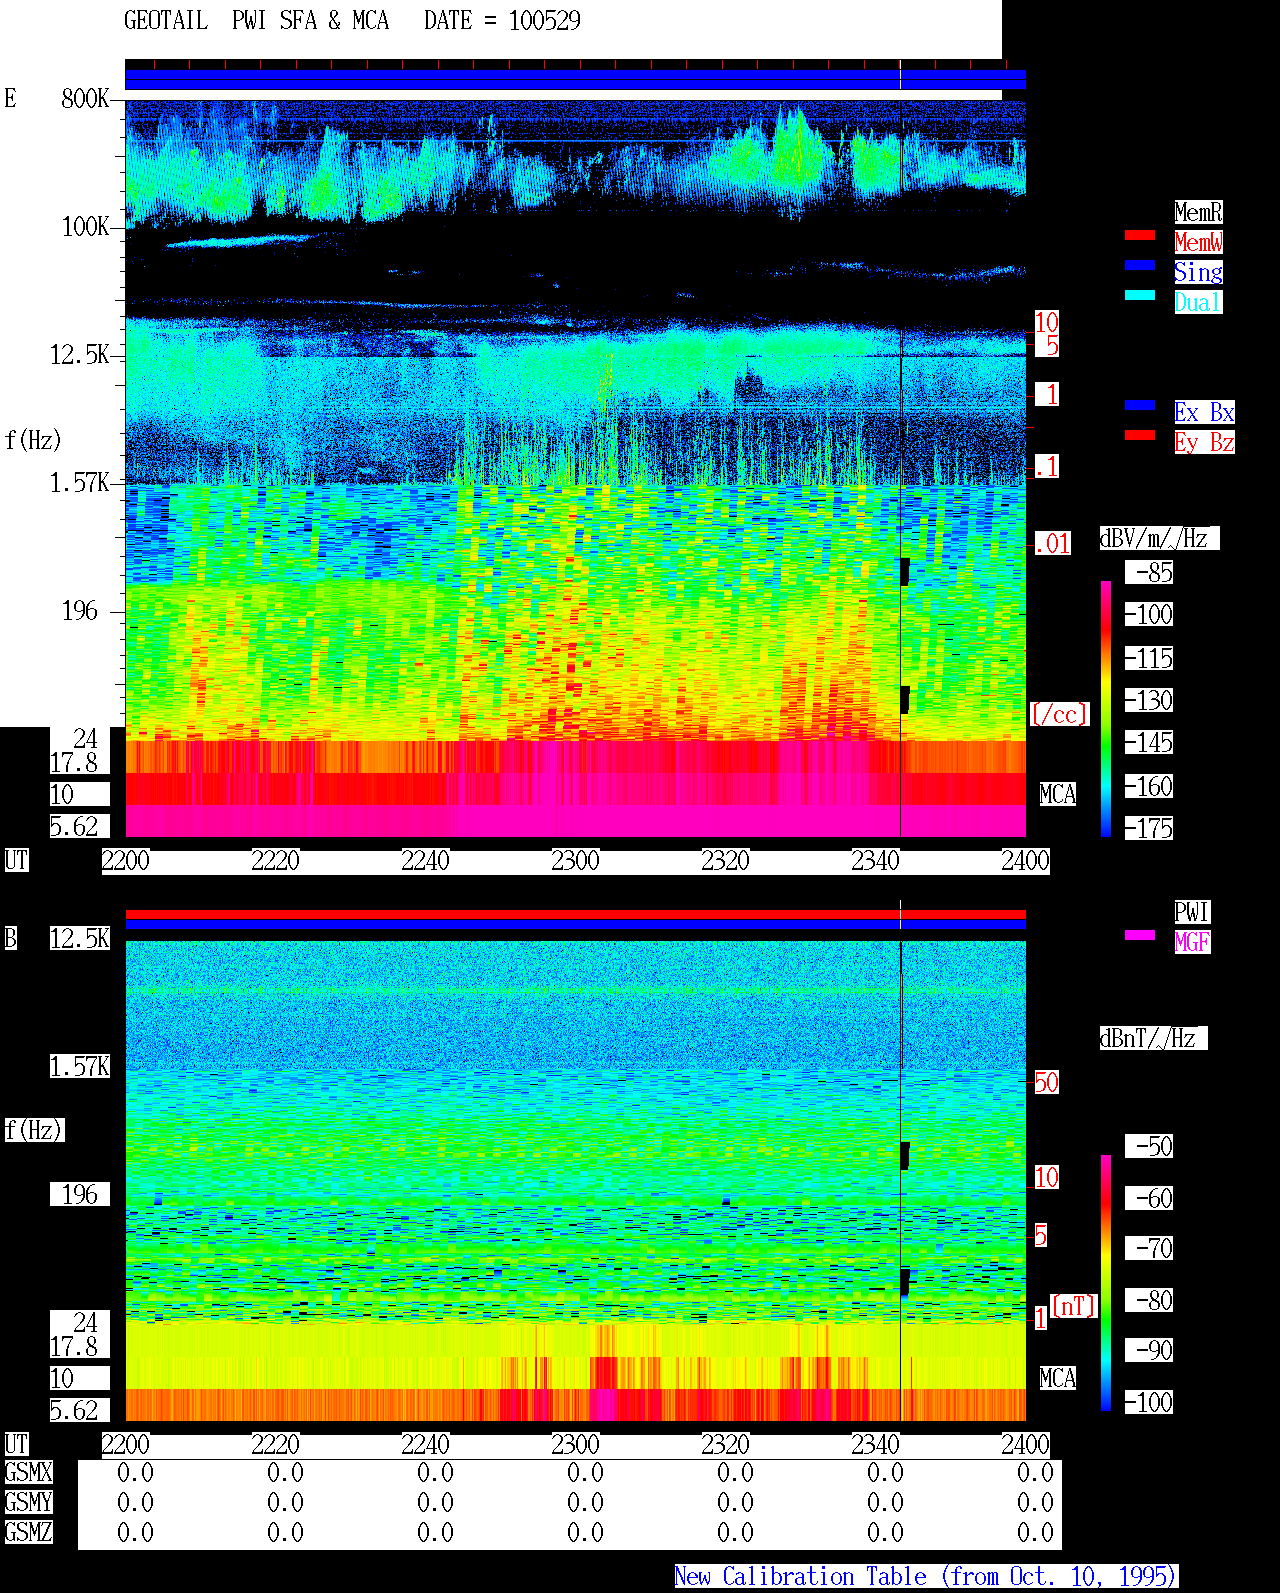
Task: Click the '2220' UT tick under B panel
Action: pyautogui.click(x=275, y=1445)
